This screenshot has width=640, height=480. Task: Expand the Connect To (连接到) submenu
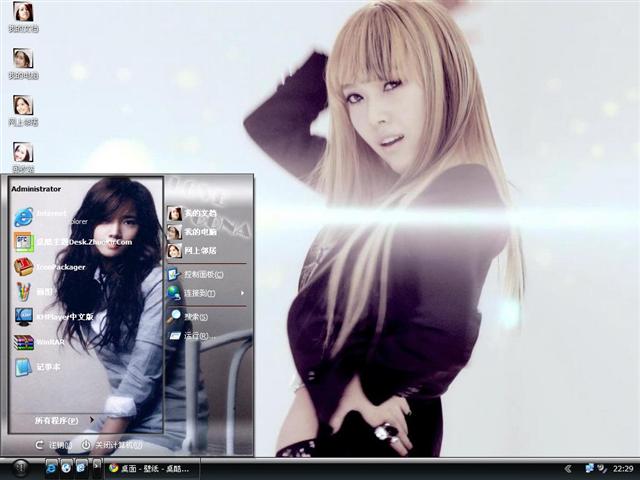pyautogui.click(x=206, y=293)
